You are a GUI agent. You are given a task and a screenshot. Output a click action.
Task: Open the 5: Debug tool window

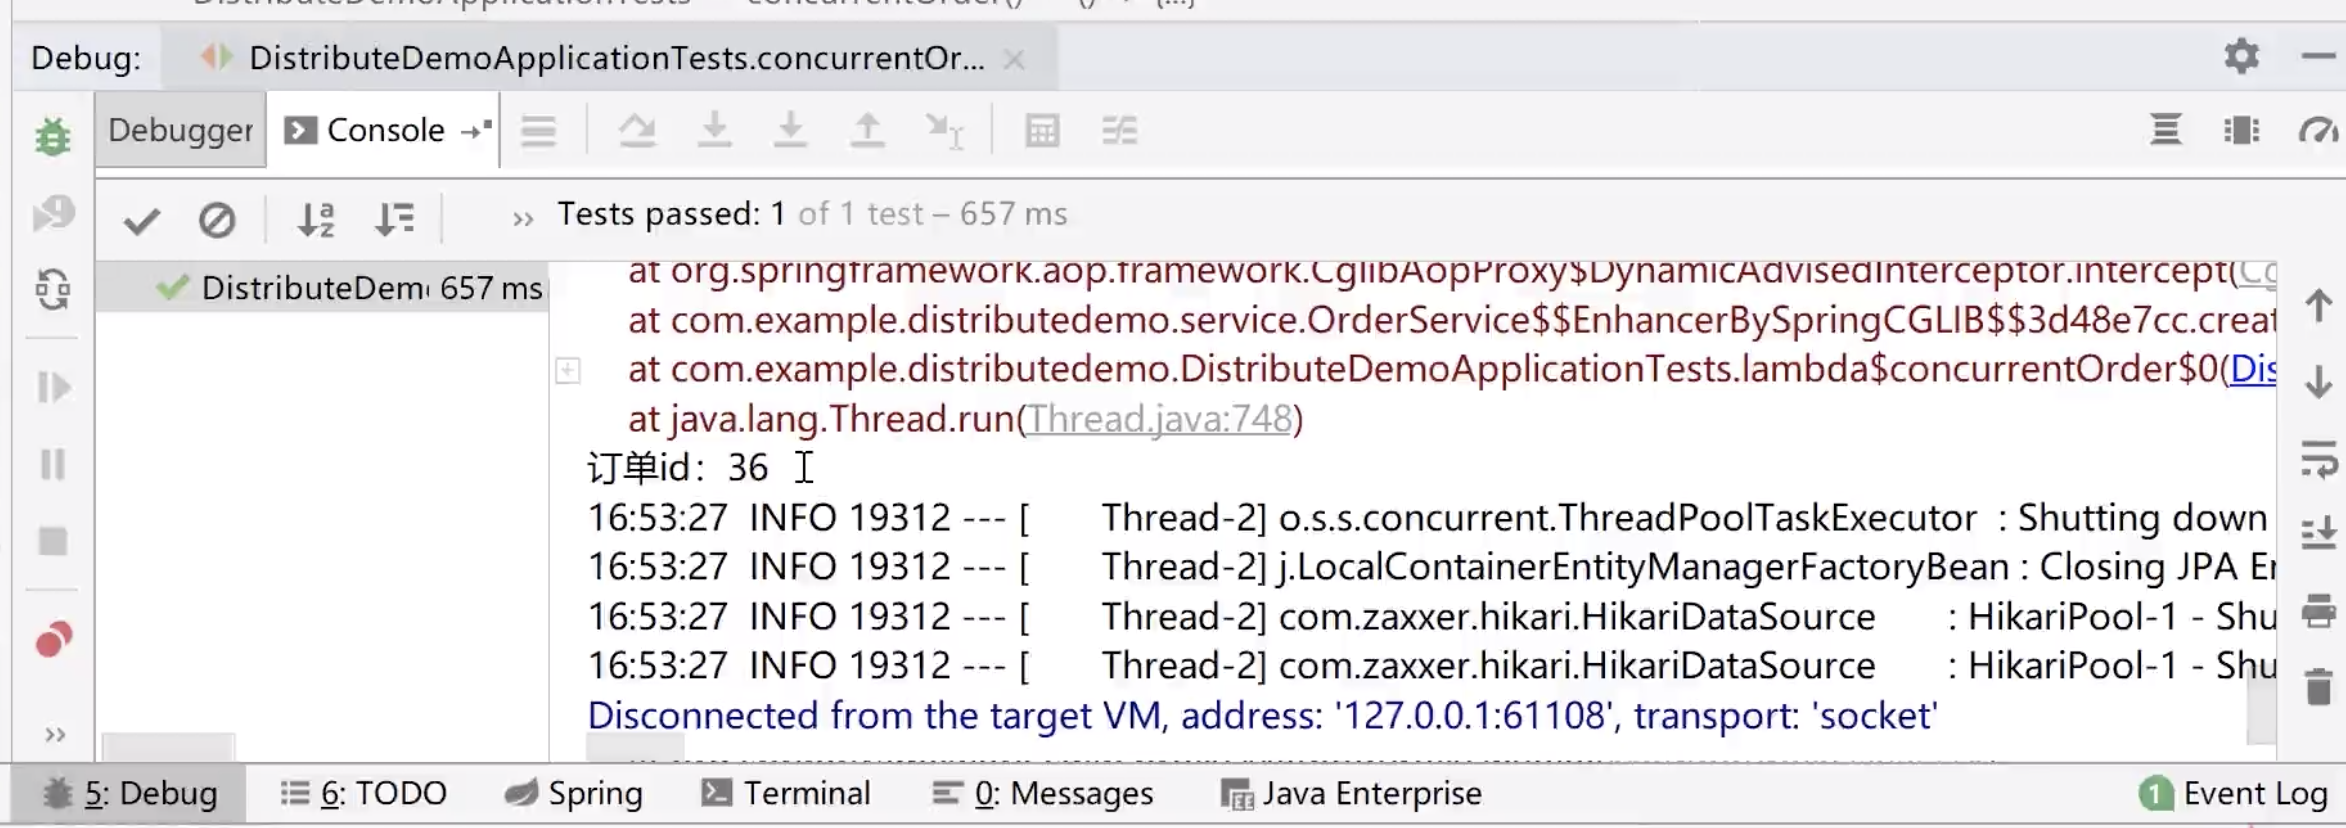pos(130,794)
